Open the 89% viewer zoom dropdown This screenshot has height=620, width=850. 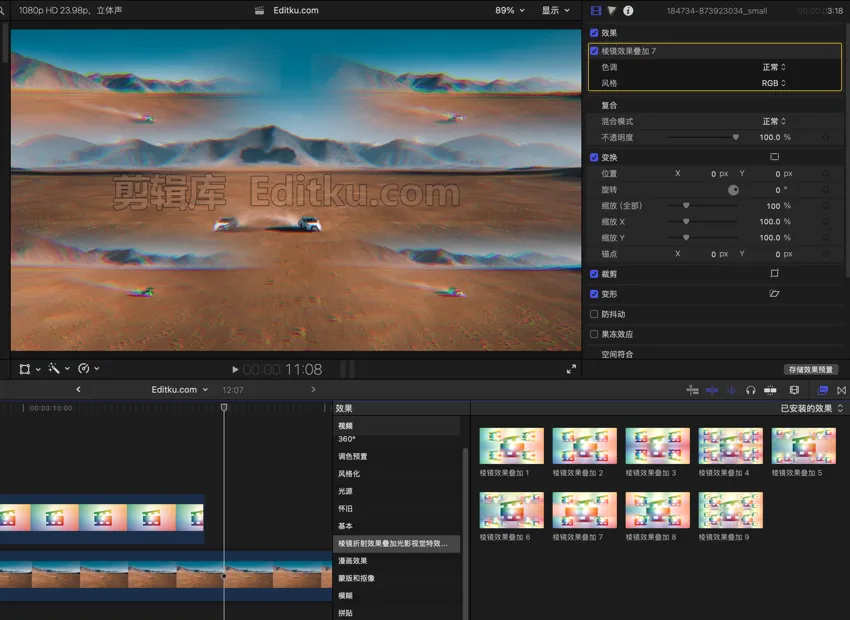point(509,11)
